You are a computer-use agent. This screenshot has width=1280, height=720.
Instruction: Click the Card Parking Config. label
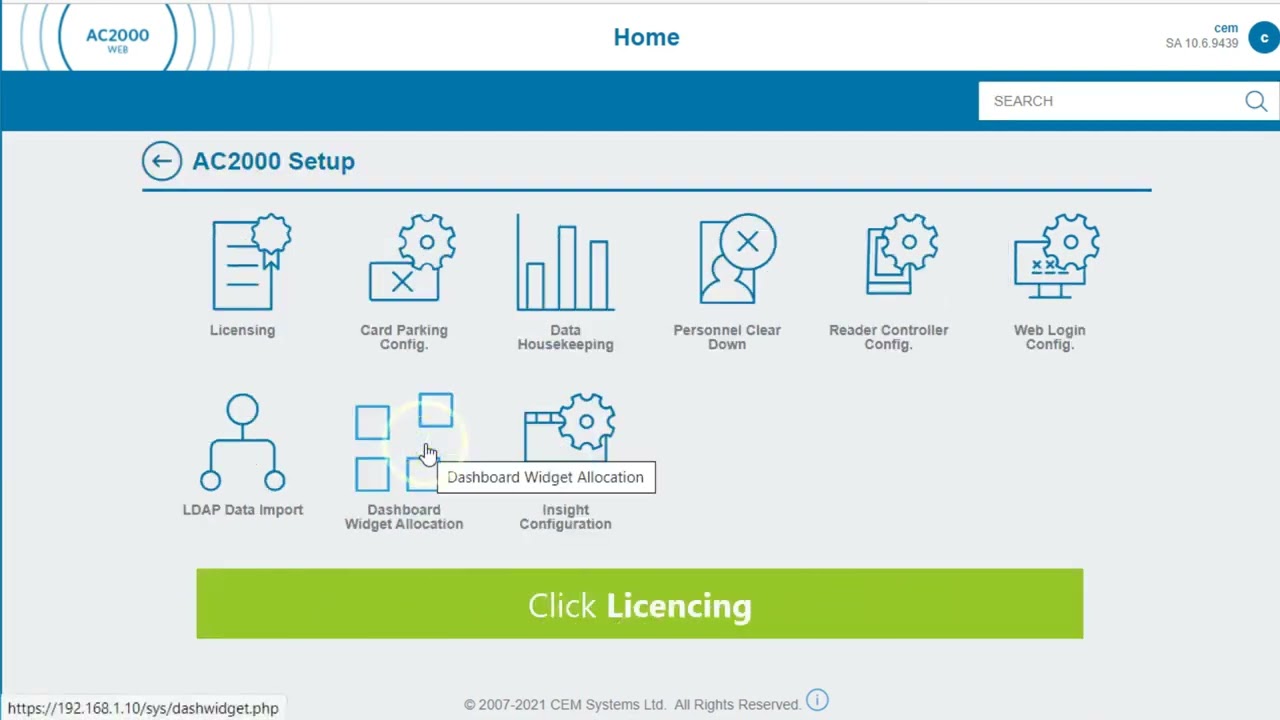[x=404, y=337]
